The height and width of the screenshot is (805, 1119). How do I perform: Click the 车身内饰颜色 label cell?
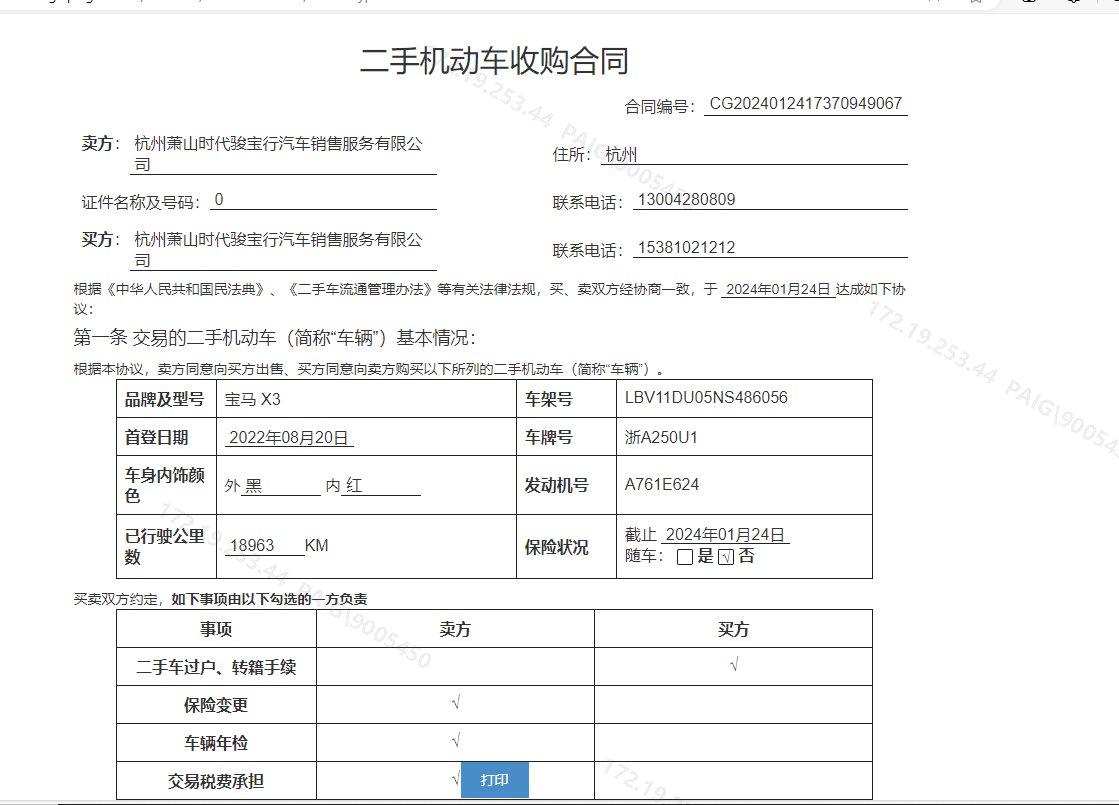[166, 485]
